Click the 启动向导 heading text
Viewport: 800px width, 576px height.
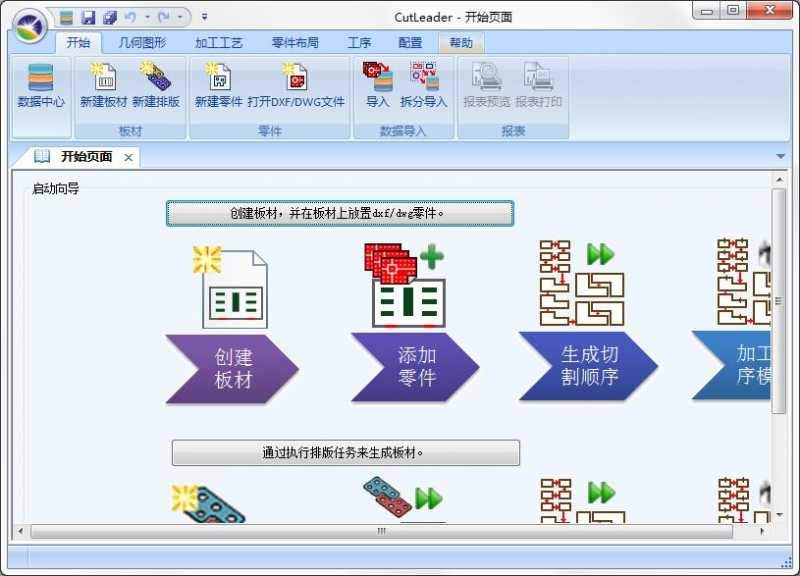(x=56, y=189)
